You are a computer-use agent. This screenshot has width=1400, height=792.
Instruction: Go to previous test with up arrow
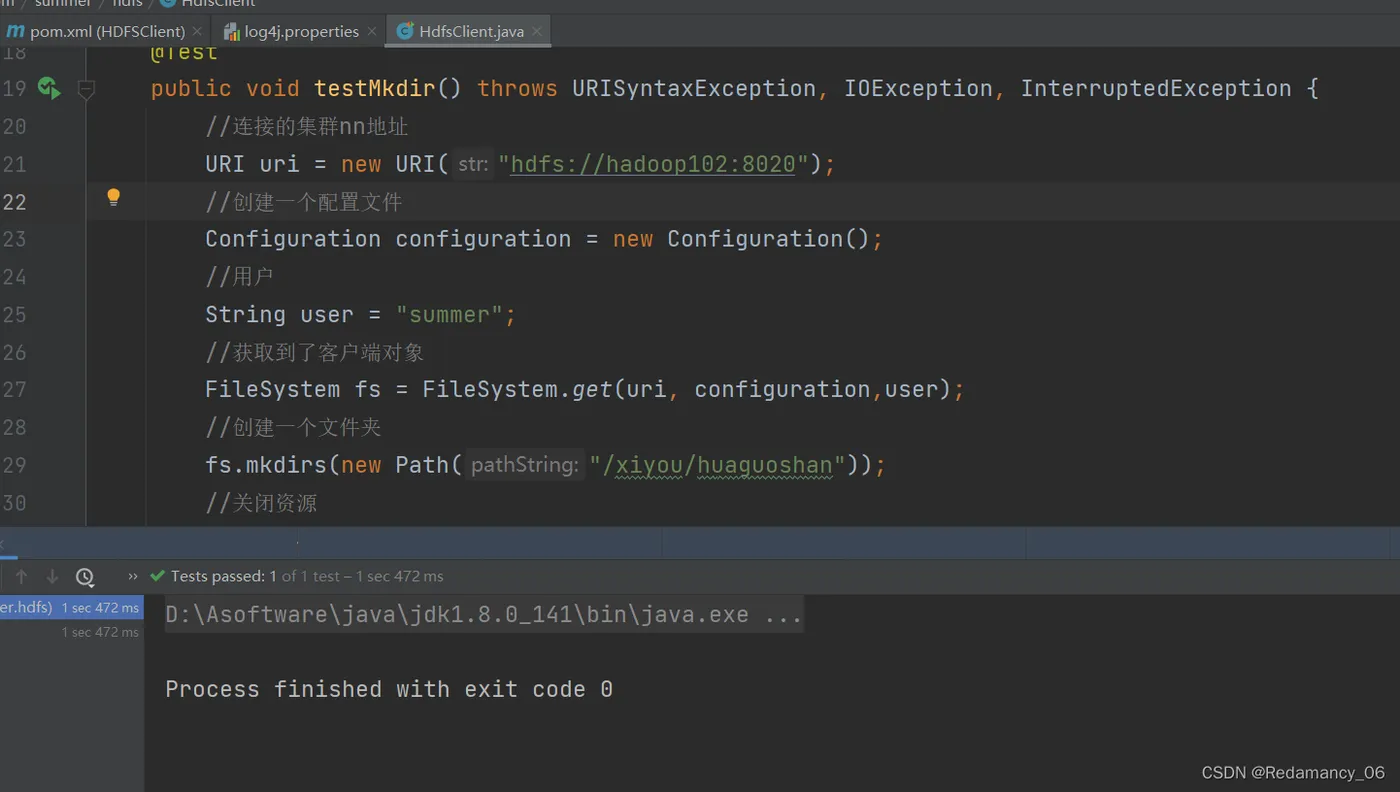point(22,576)
